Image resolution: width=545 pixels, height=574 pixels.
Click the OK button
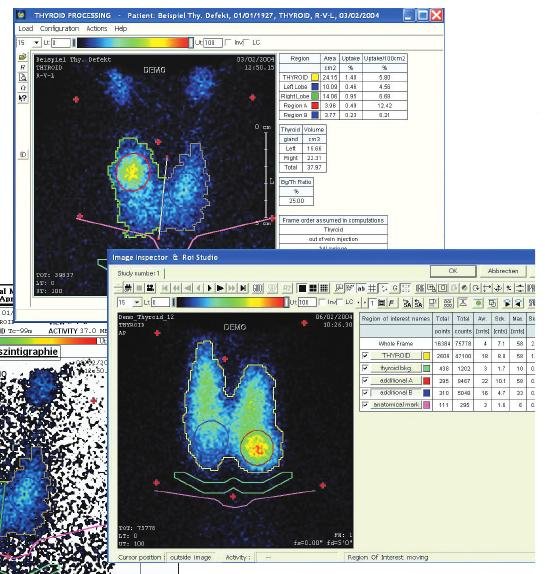pos(453,271)
